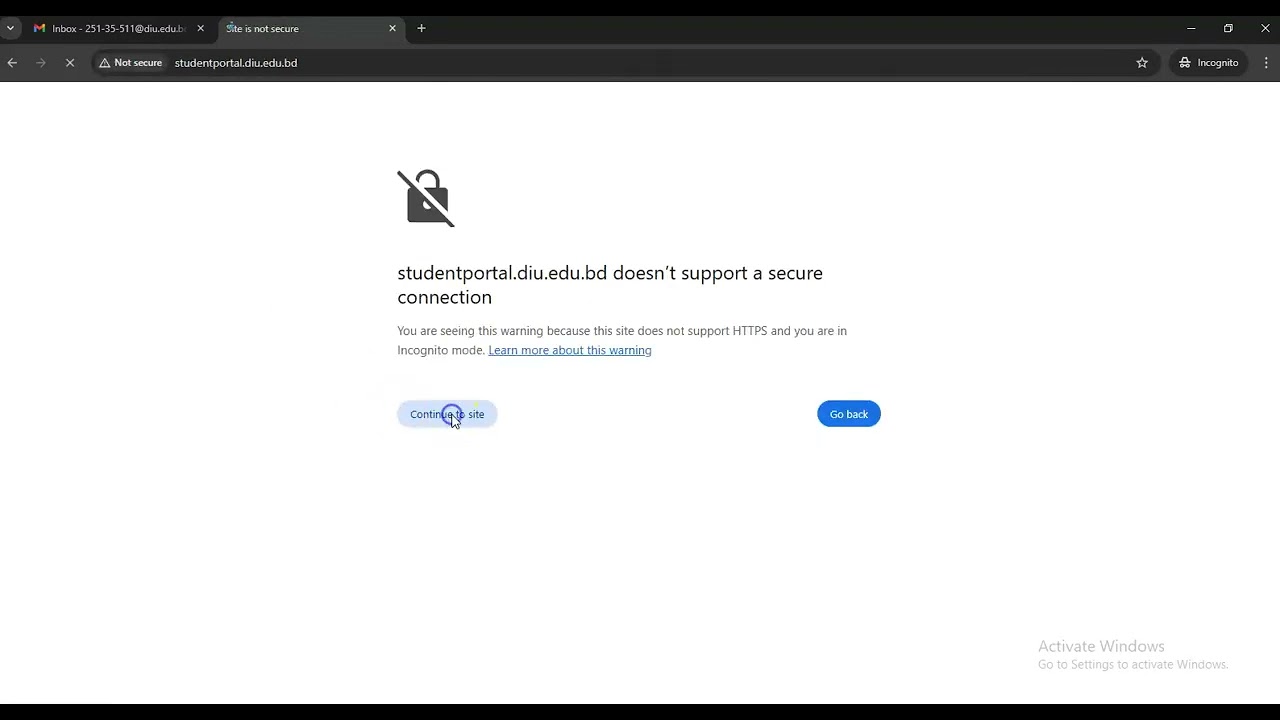Click the browser back arrow
Image resolution: width=1280 pixels, height=720 pixels.
point(12,63)
